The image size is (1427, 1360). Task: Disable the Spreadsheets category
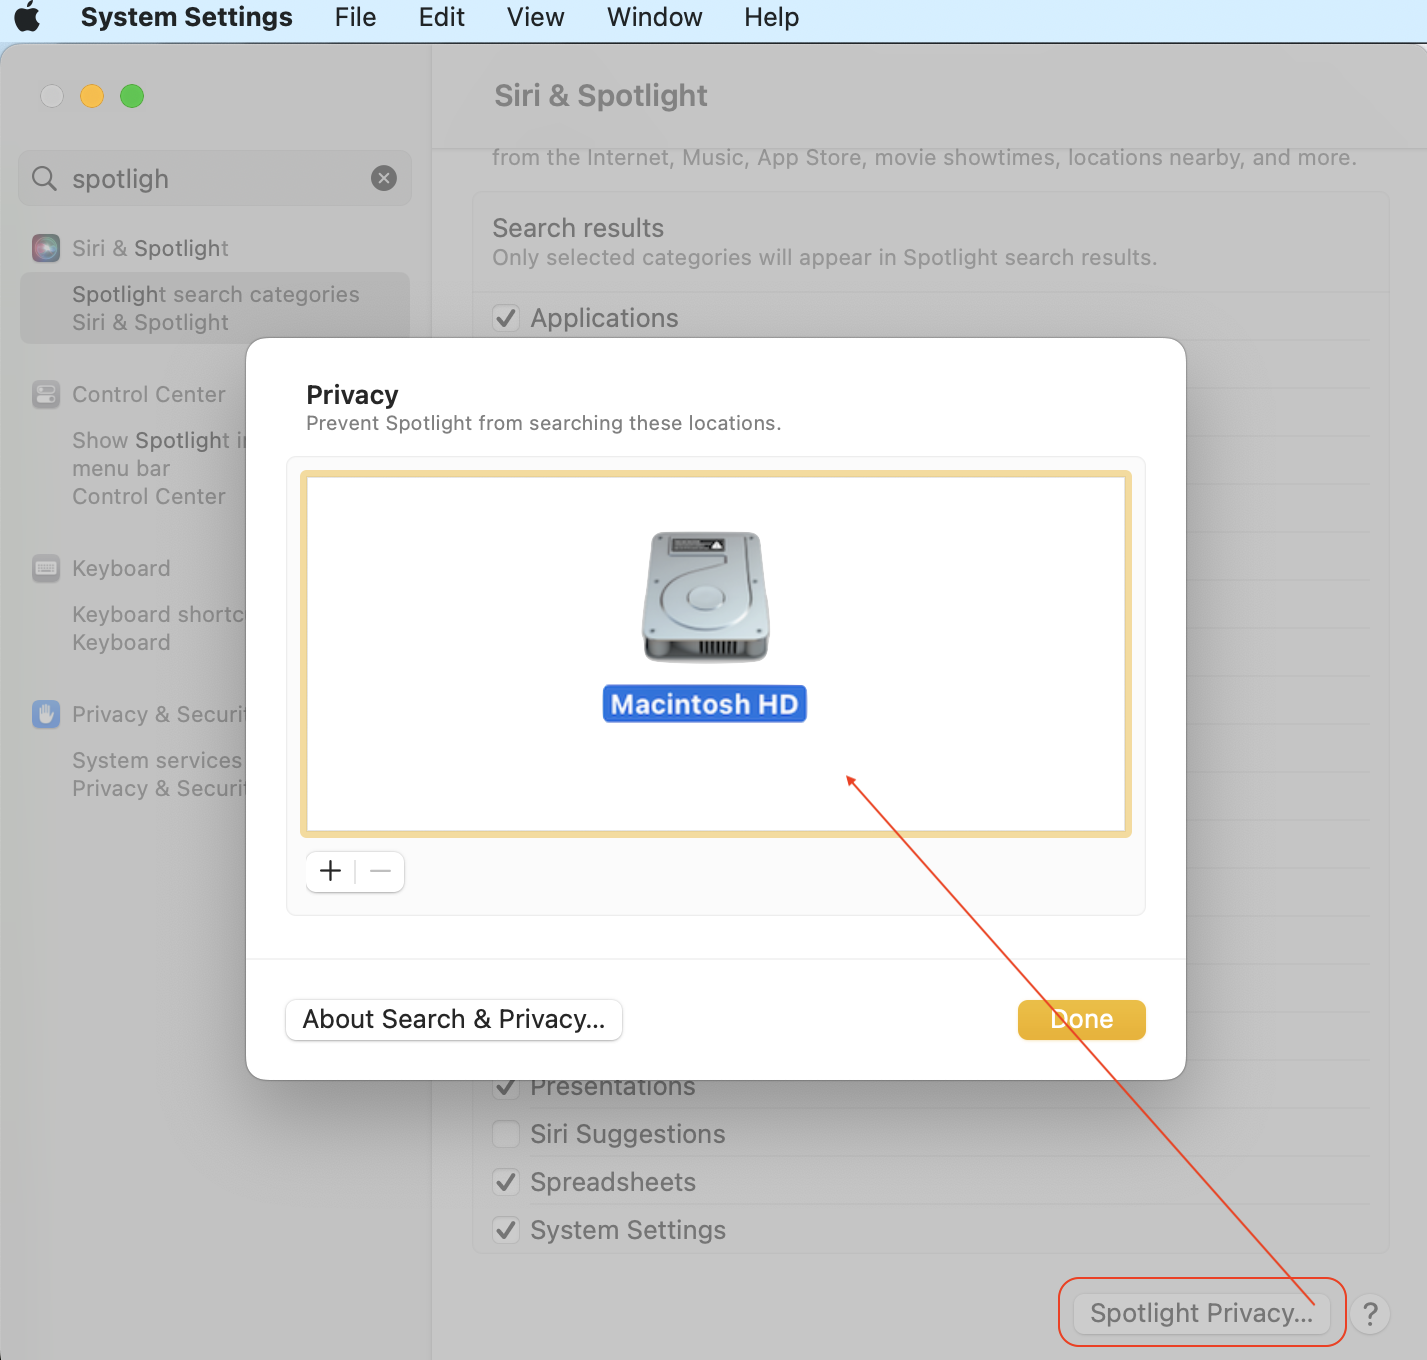506,1181
